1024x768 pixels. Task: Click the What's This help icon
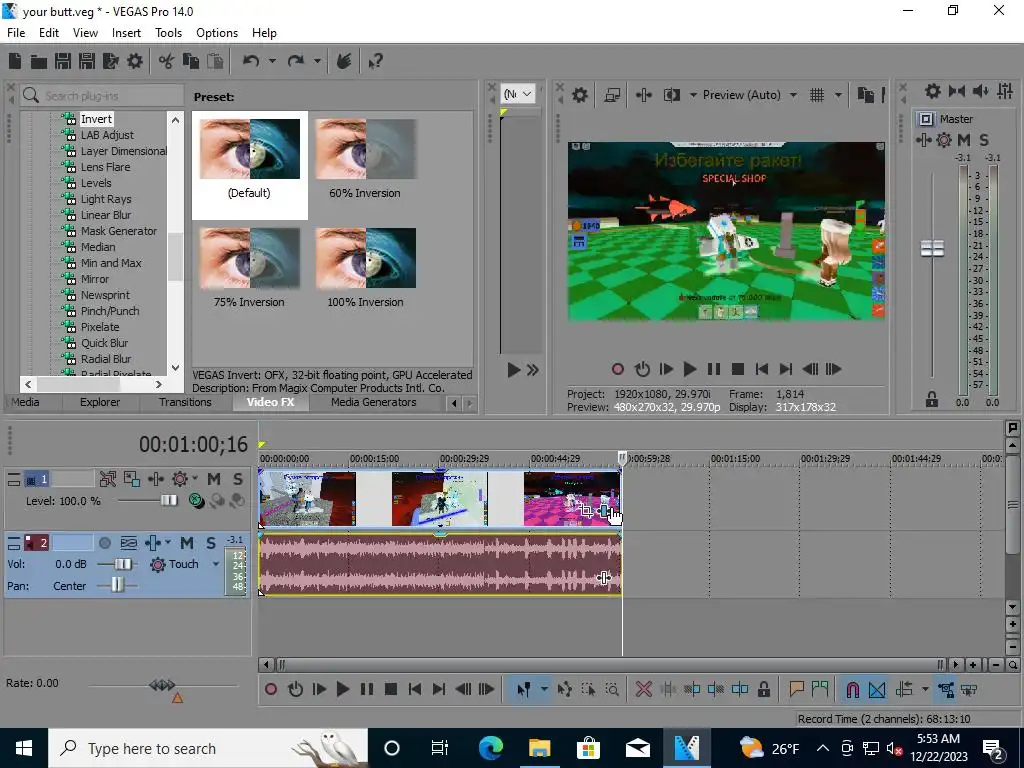point(376,61)
